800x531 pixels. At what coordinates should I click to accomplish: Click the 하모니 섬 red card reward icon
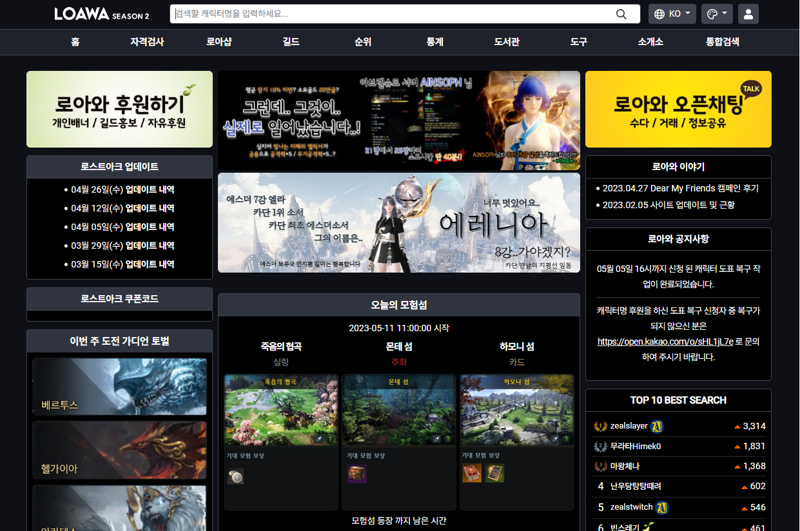point(472,473)
